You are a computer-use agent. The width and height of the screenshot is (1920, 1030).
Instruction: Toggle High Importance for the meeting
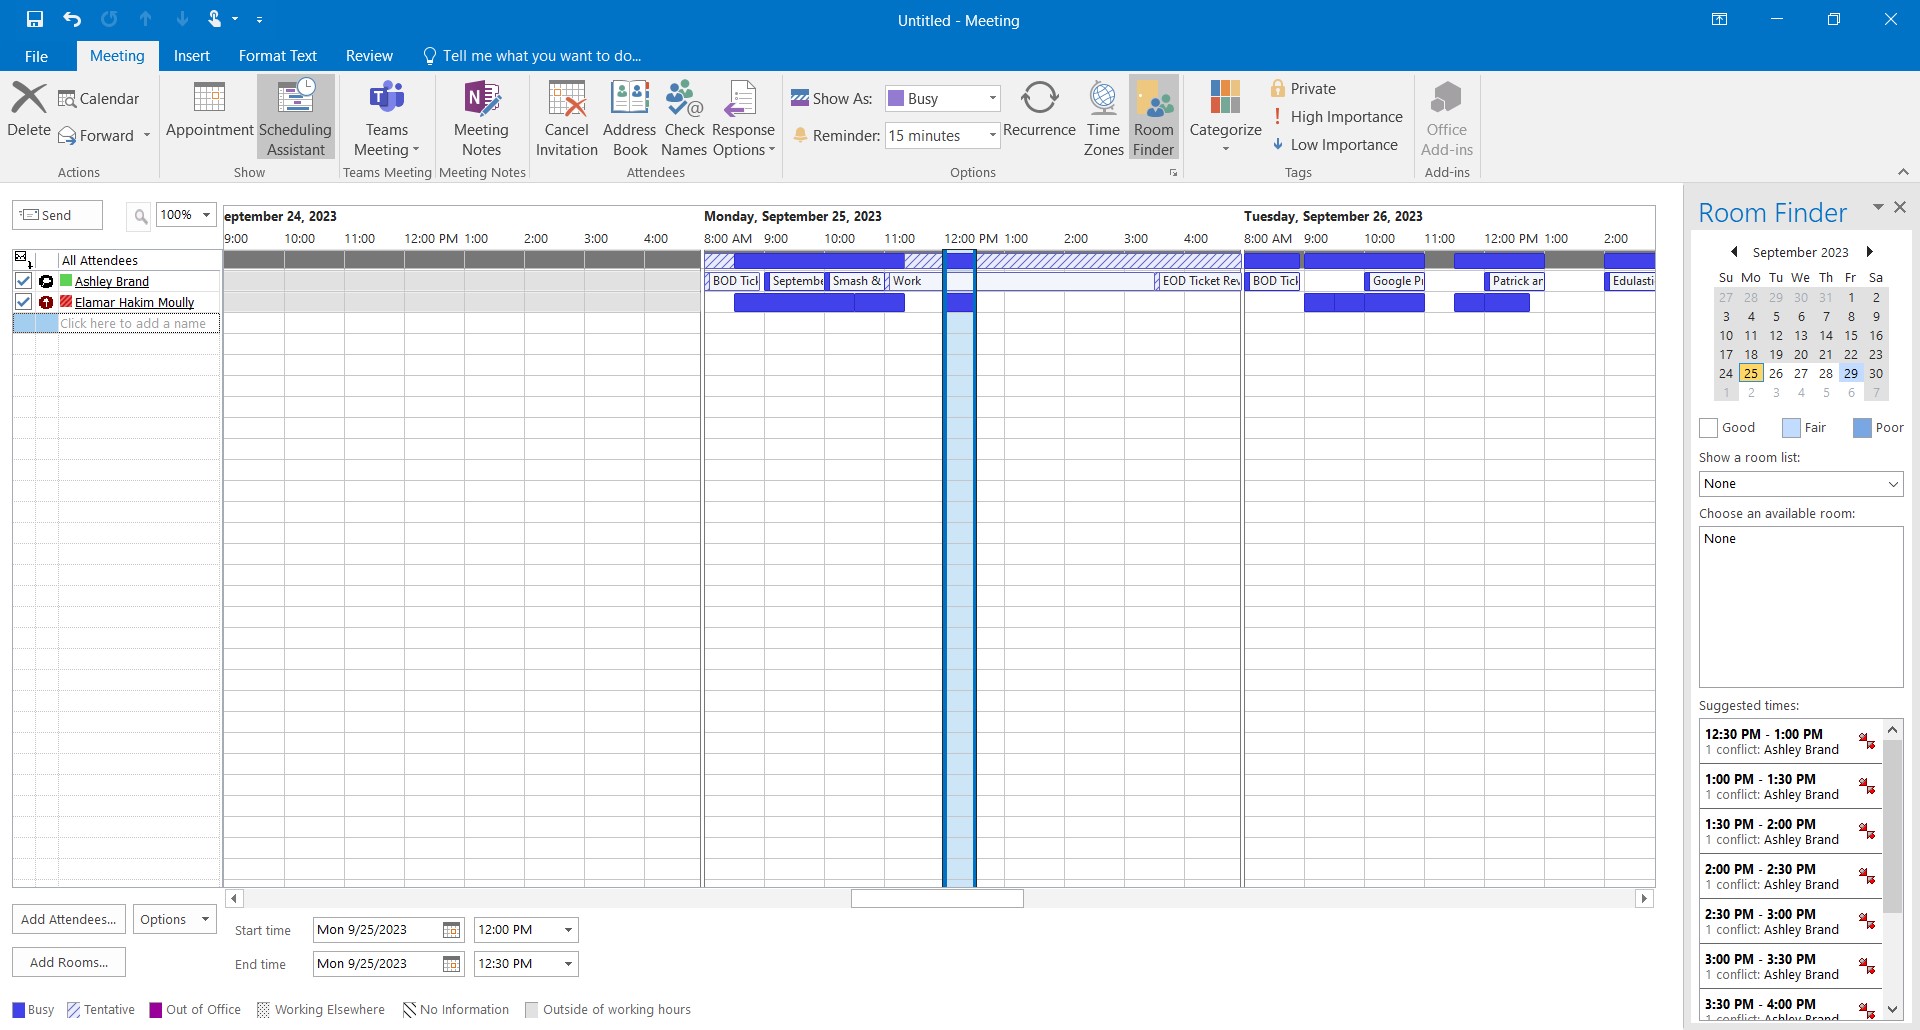[x=1338, y=116]
